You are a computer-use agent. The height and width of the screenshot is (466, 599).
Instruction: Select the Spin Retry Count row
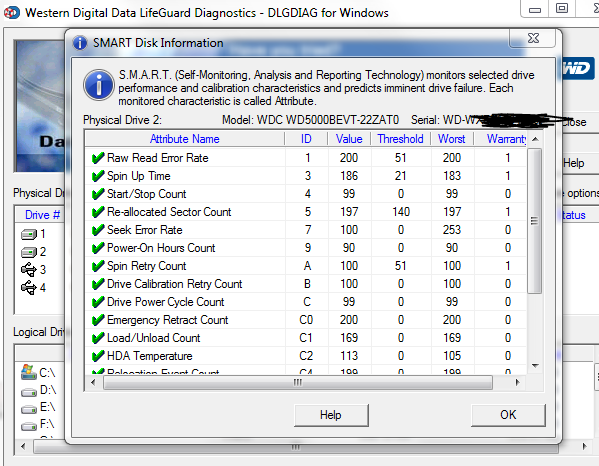point(306,265)
